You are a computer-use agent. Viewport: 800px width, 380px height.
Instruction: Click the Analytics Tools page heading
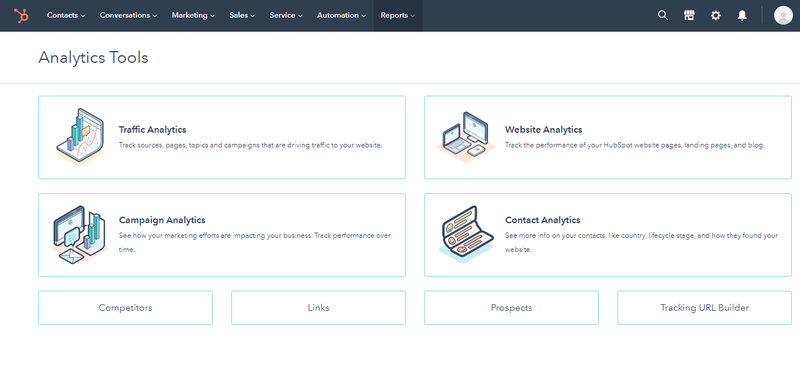click(93, 58)
